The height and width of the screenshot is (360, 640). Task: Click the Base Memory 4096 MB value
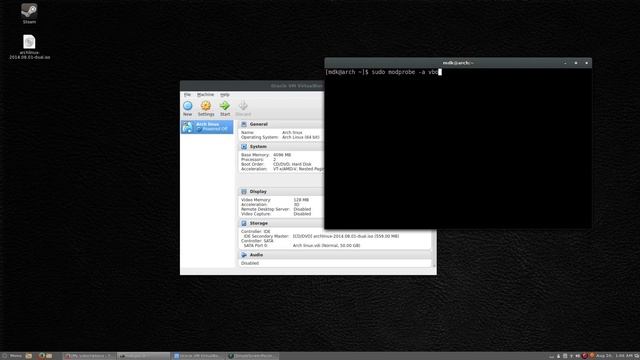click(282, 155)
